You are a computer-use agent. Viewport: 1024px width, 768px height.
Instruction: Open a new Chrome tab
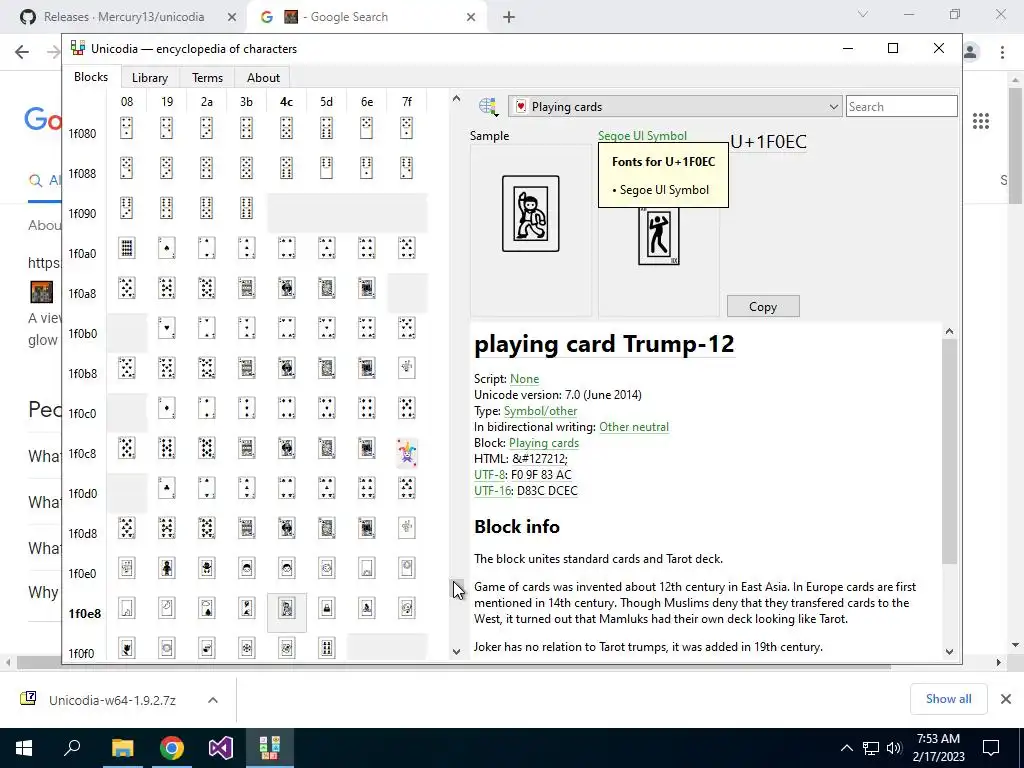pyautogui.click(x=509, y=17)
